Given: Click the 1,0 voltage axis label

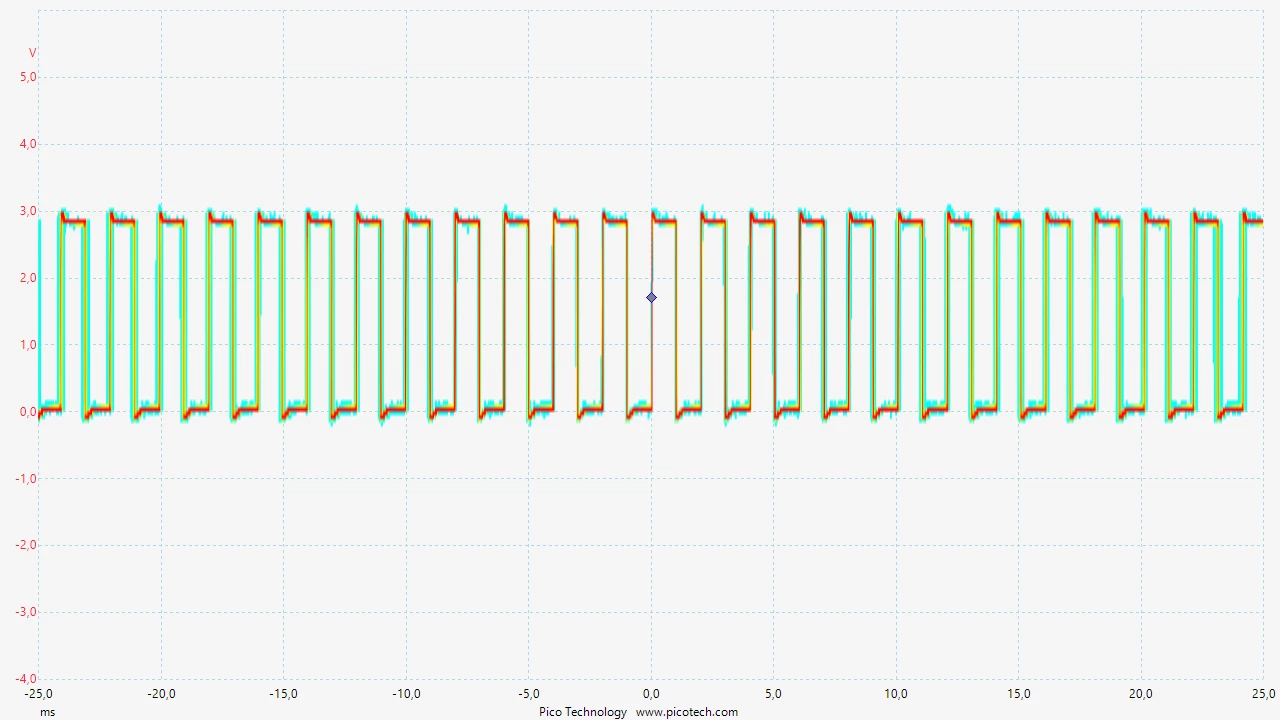Looking at the screenshot, I should pos(28,345).
